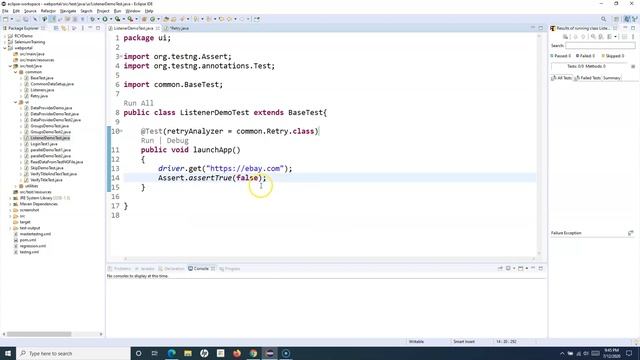Click Smart Insert in the status bar
This screenshot has width=640, height=360.
(464, 342)
